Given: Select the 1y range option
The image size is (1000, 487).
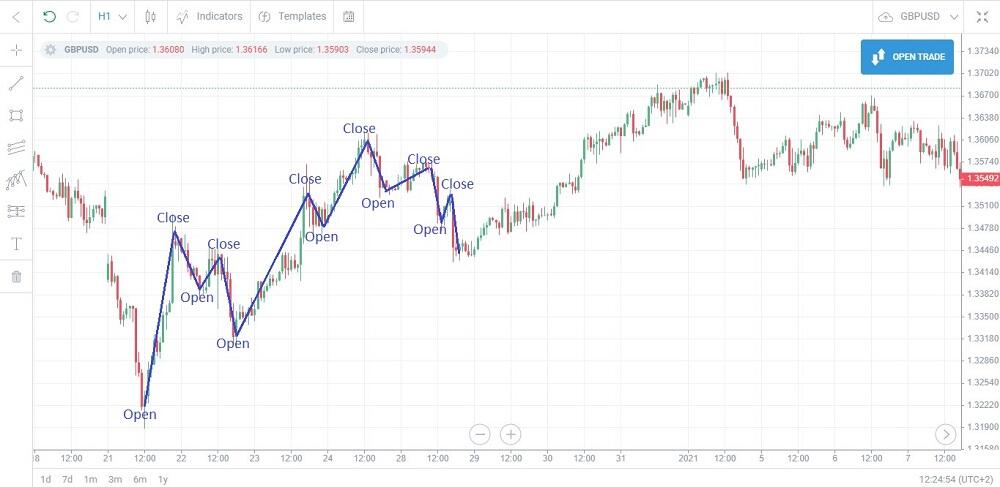Looking at the screenshot, I should click(x=163, y=479).
